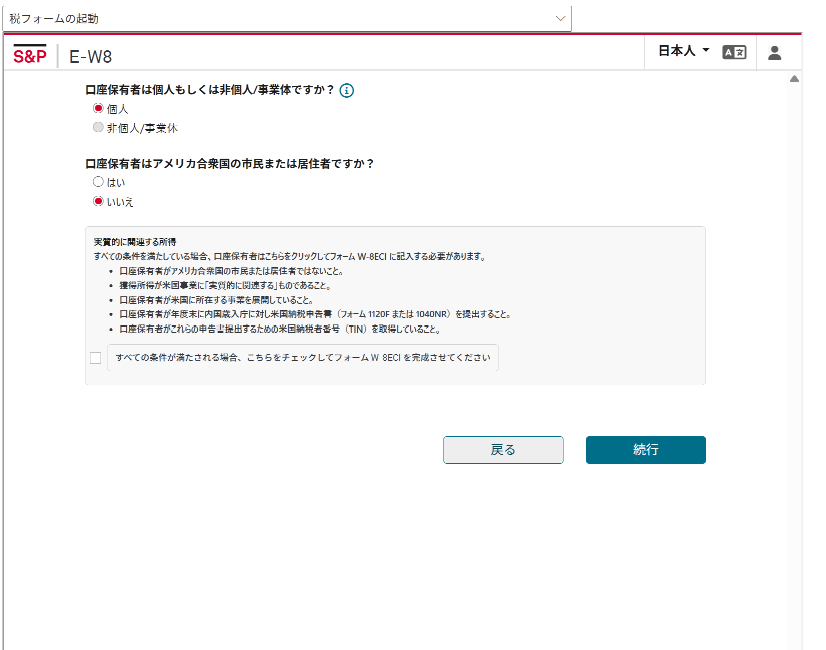The width and height of the screenshot is (826, 650).
Task: Click the 戻る button
Action: [503, 450]
